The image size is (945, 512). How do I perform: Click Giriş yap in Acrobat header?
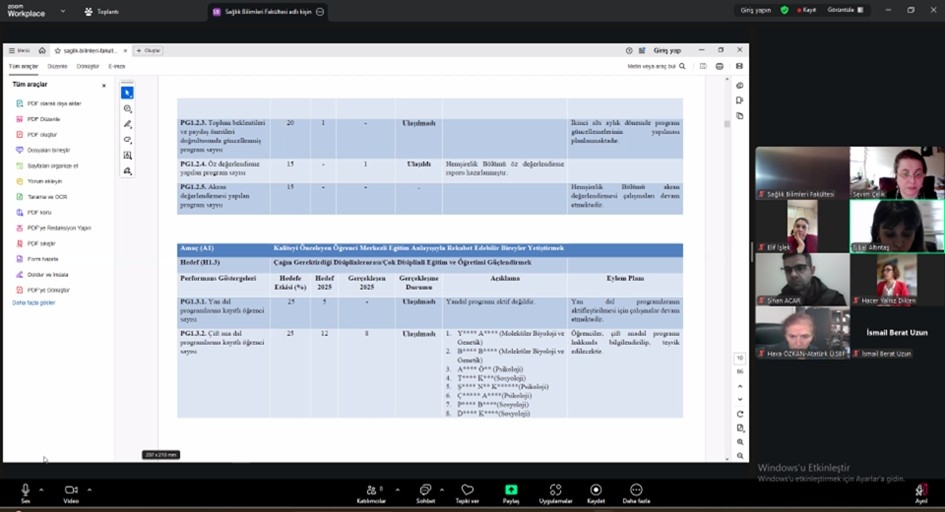[667, 50]
